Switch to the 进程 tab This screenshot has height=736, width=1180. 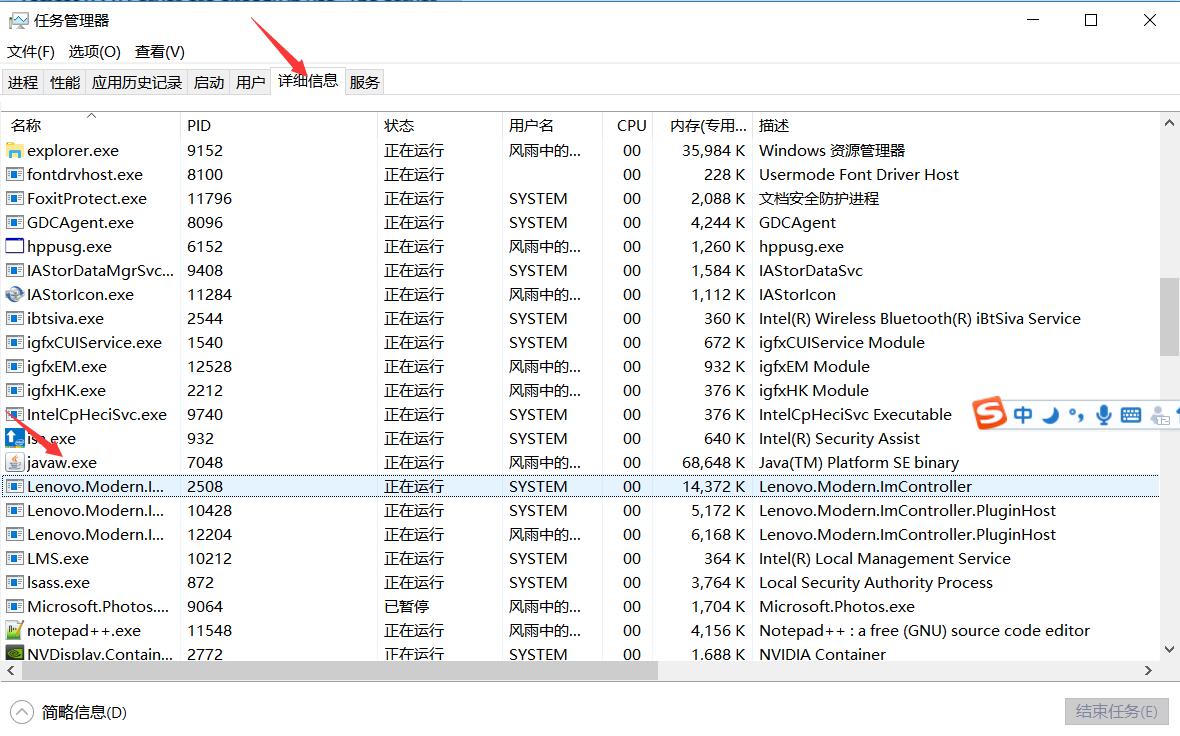[x=23, y=82]
